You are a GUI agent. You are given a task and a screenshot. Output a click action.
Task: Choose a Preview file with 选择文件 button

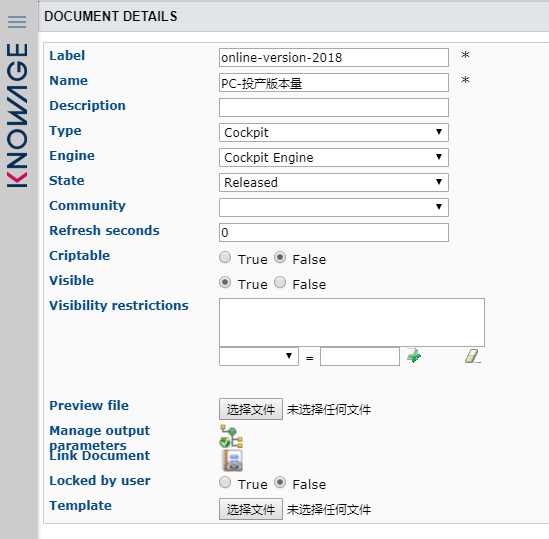click(251, 409)
